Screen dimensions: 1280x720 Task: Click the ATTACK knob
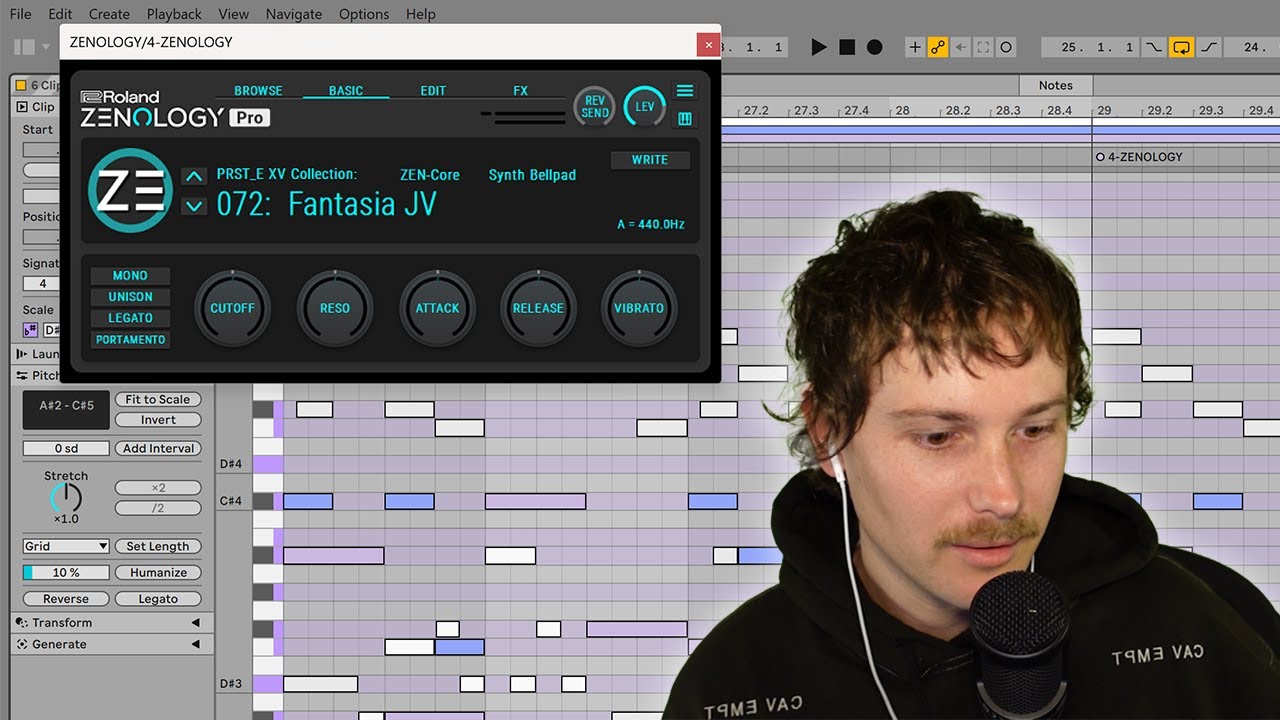pos(437,308)
